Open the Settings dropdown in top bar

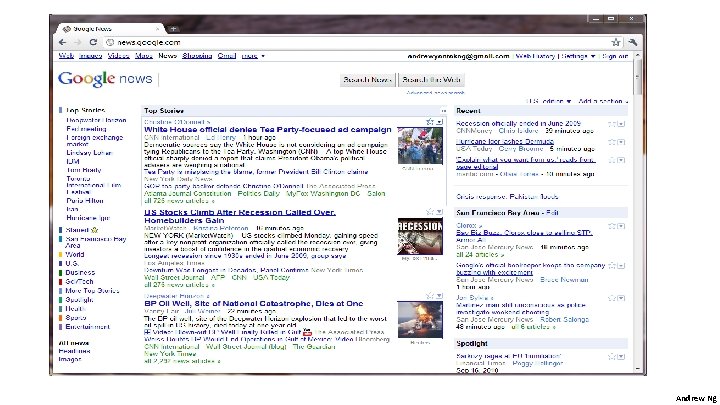(x=578, y=56)
